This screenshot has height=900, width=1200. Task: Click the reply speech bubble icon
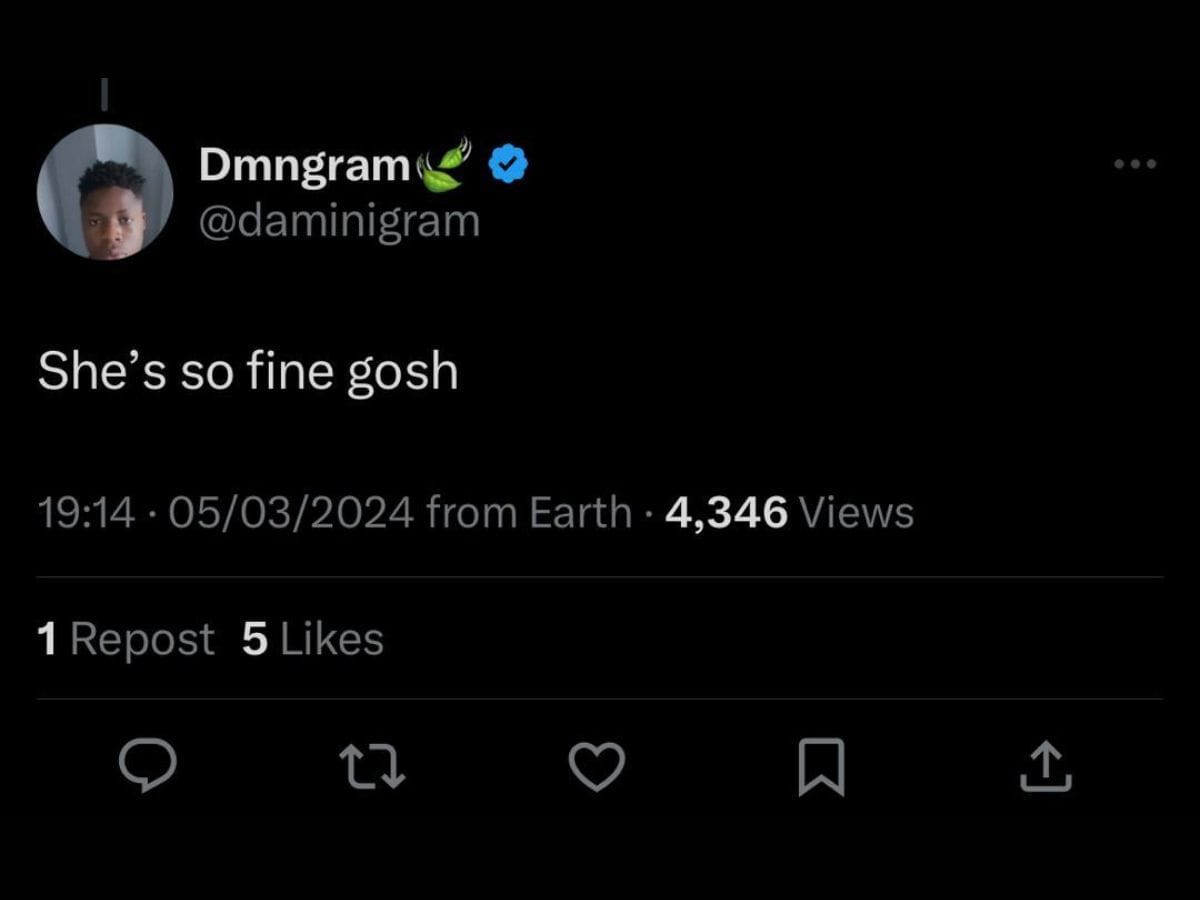pyautogui.click(x=148, y=767)
